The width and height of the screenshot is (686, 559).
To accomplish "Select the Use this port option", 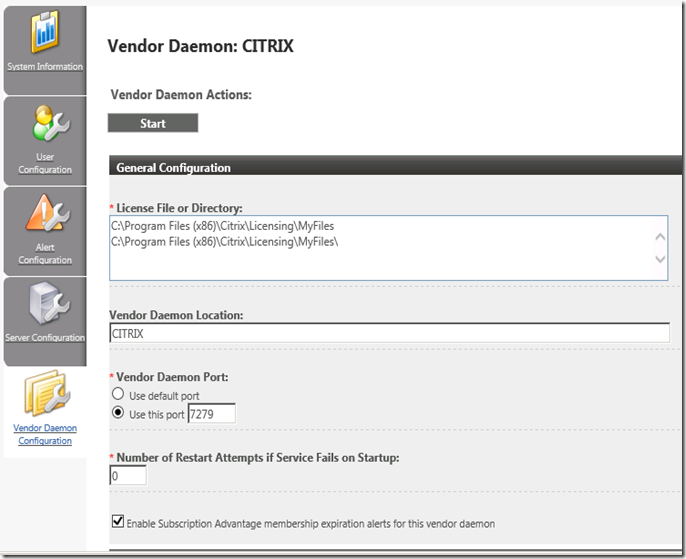I will pos(118,412).
